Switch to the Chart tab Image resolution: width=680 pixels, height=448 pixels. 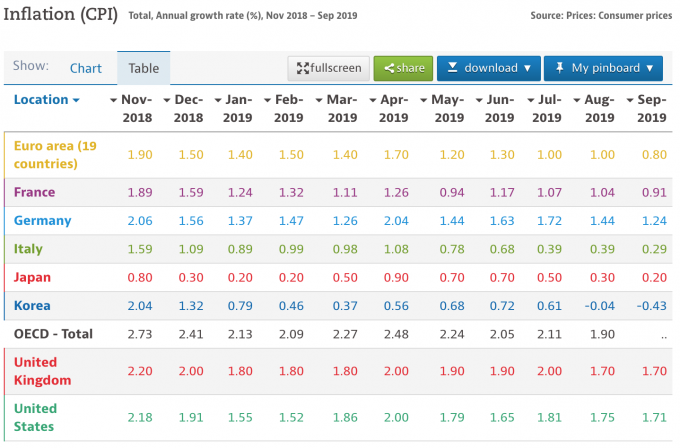pyautogui.click(x=86, y=68)
